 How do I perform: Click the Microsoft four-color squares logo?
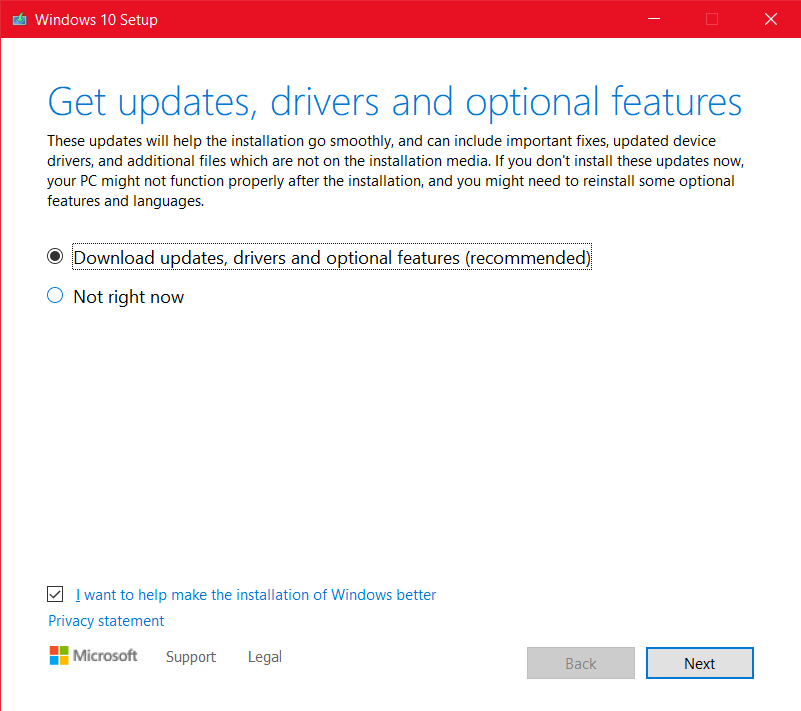coord(59,655)
